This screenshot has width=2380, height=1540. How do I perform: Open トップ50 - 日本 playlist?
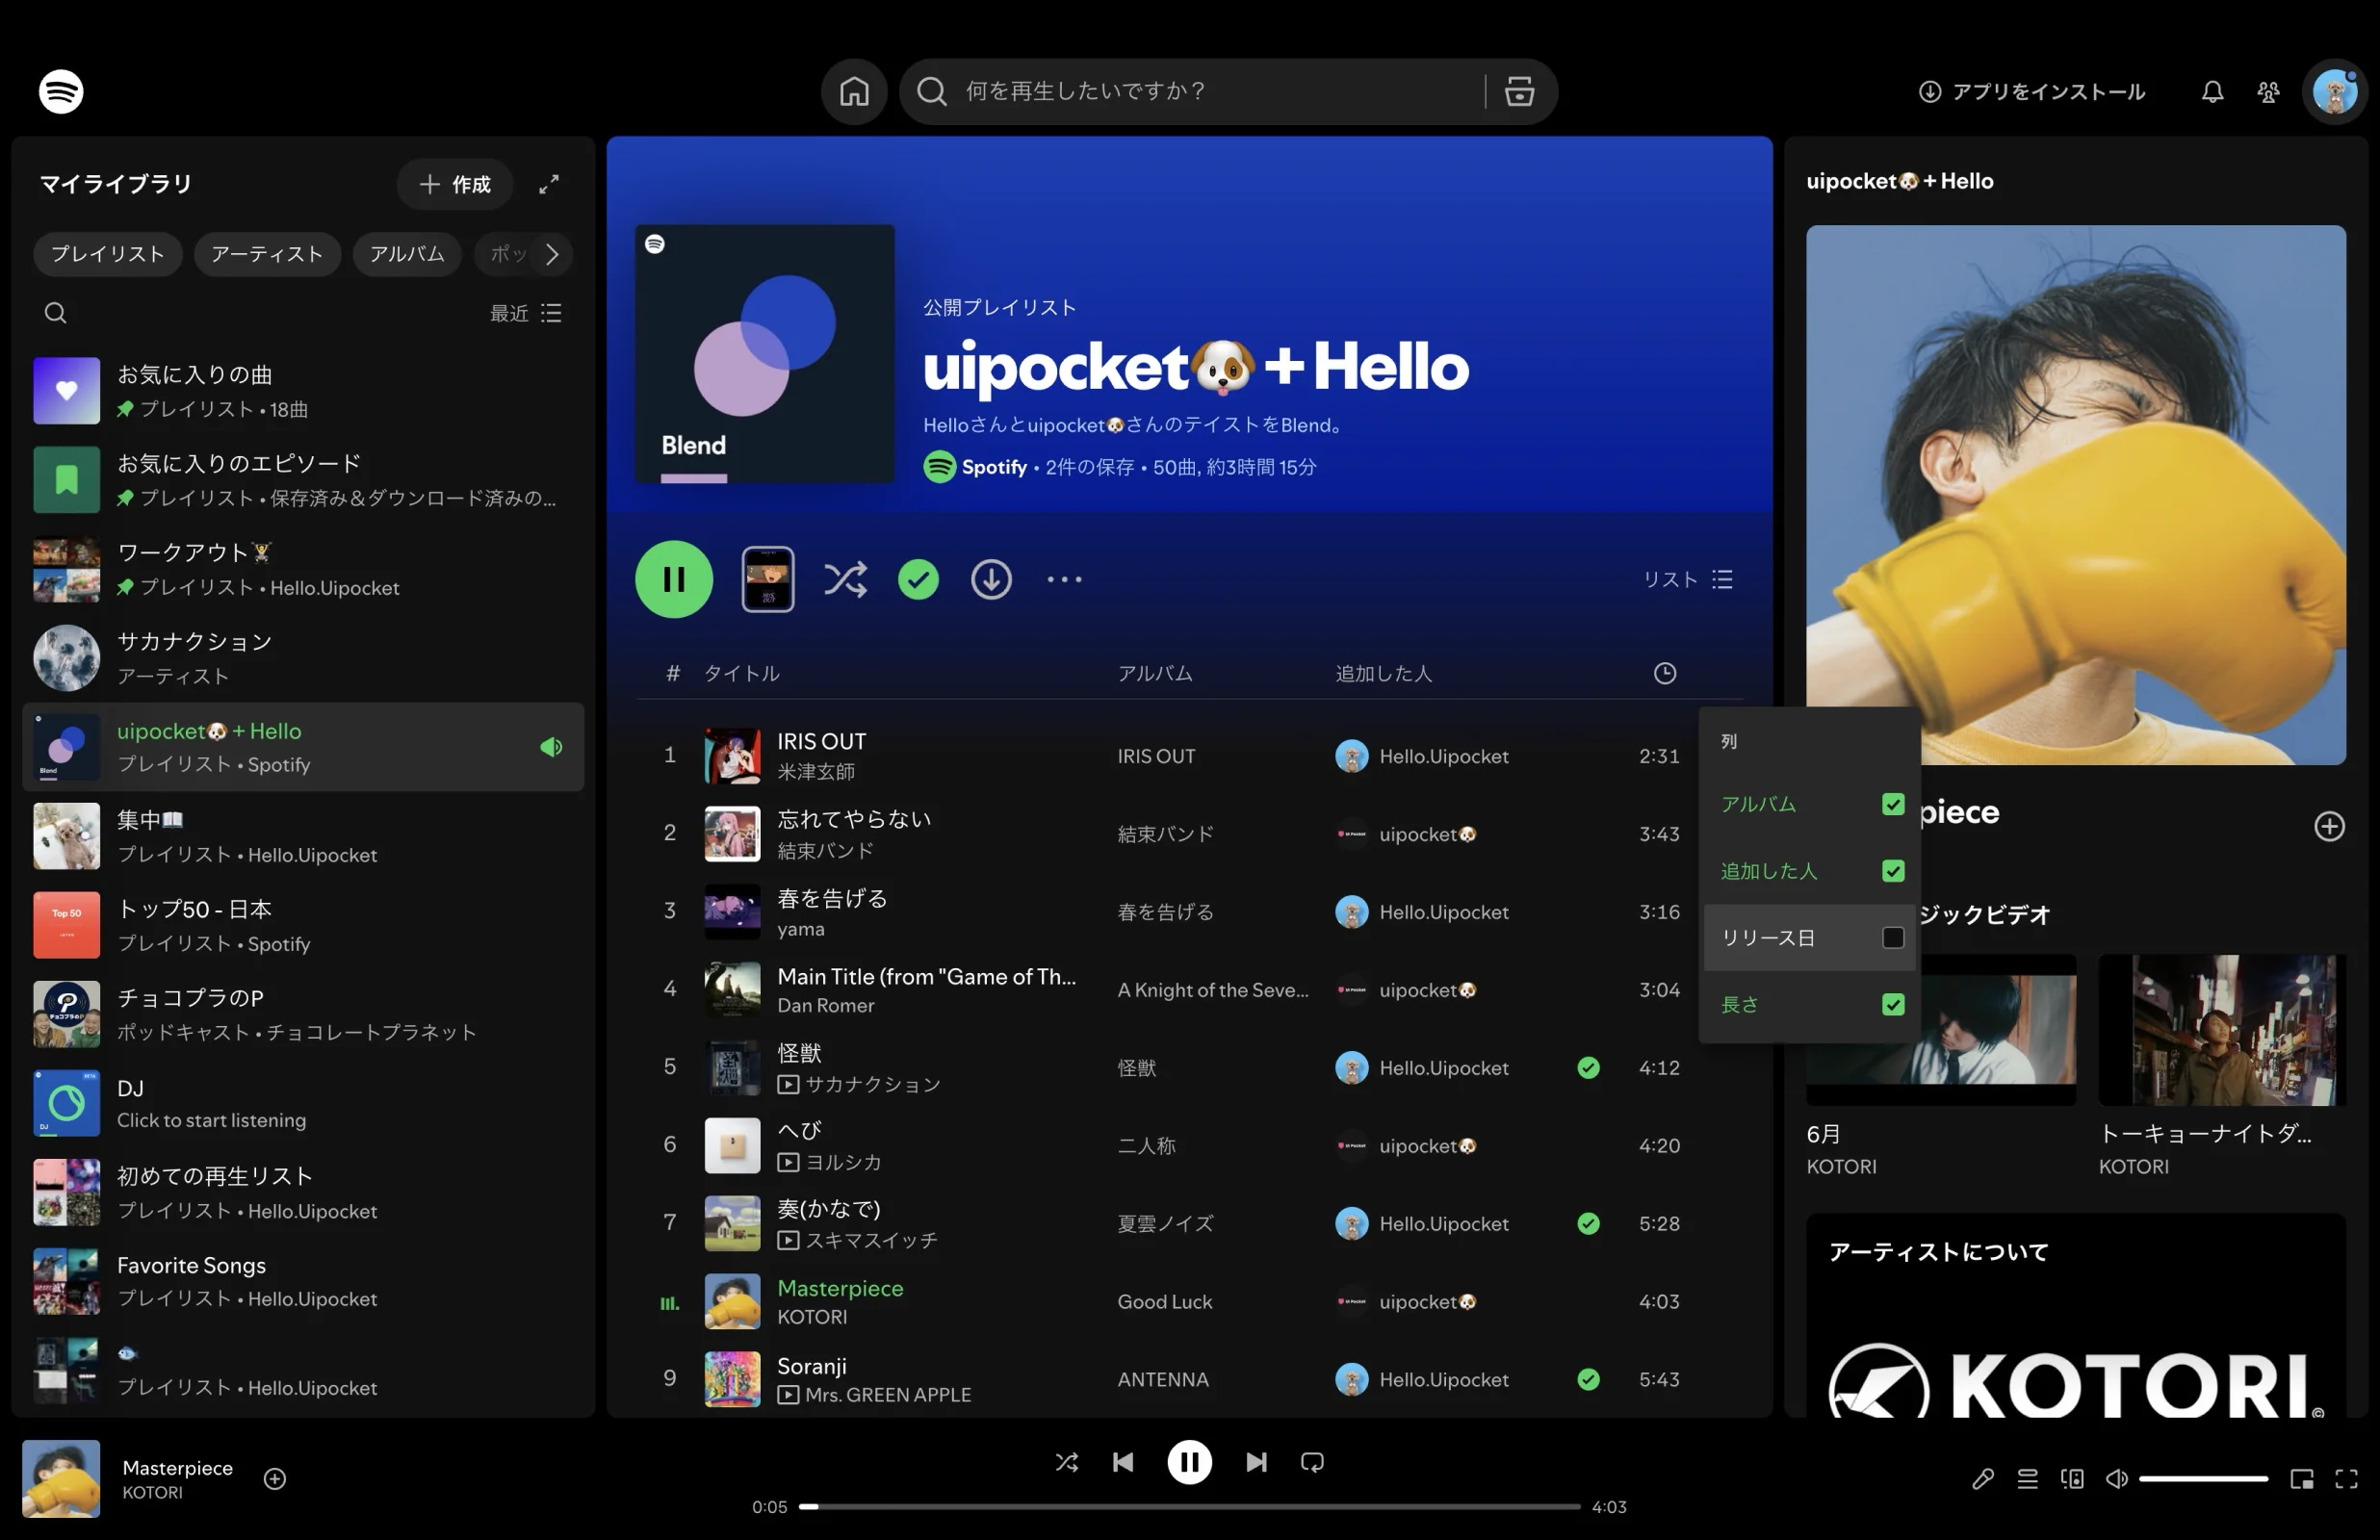(303, 925)
